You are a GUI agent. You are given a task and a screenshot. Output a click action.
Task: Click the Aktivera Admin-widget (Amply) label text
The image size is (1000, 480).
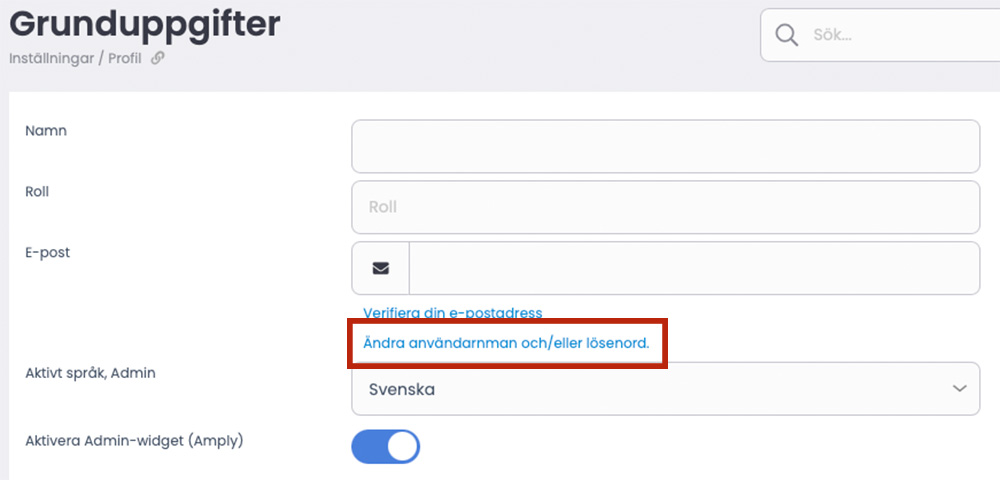[x=134, y=439]
